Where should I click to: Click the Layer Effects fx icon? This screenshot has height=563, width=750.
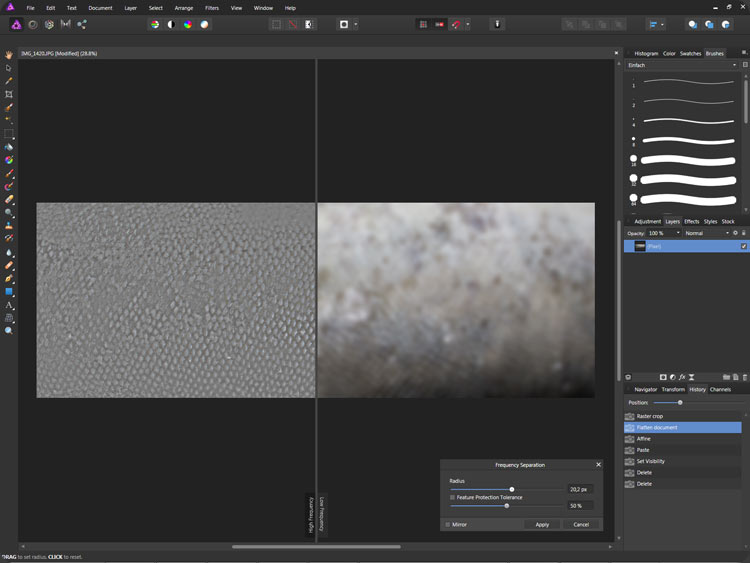pyautogui.click(x=682, y=377)
